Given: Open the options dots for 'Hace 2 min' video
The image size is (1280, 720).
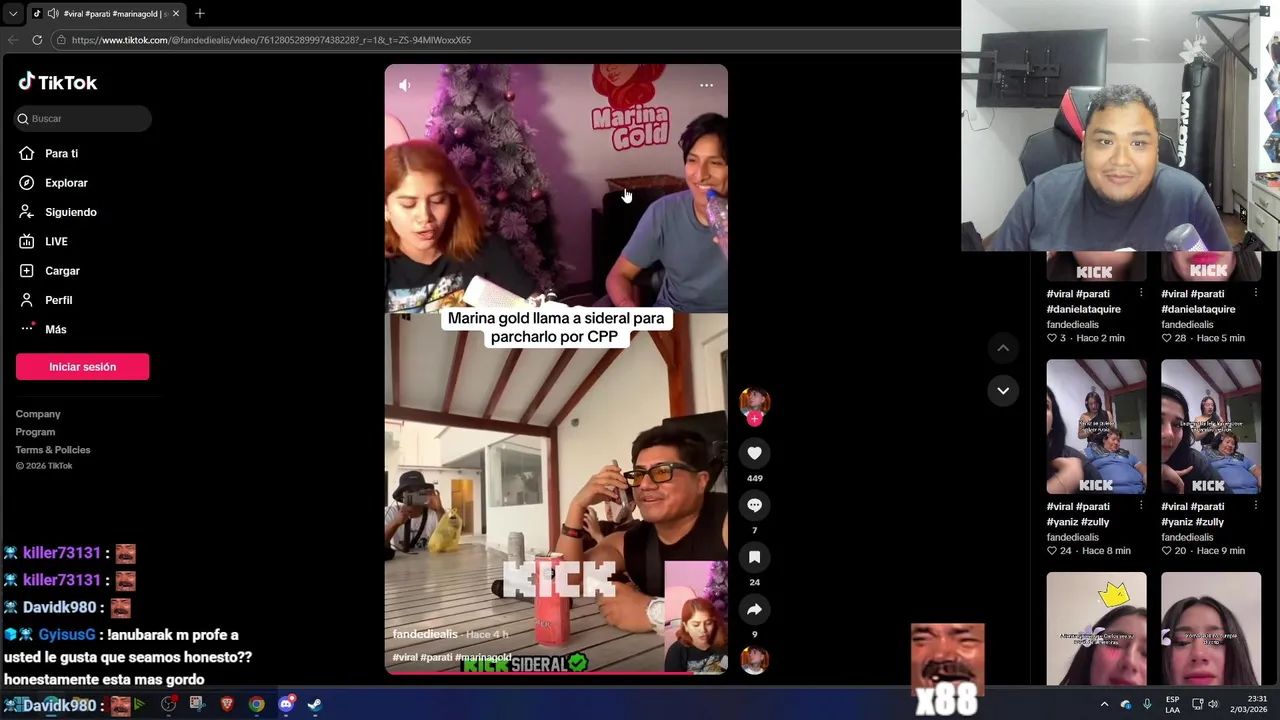Looking at the screenshot, I should tap(1141, 293).
